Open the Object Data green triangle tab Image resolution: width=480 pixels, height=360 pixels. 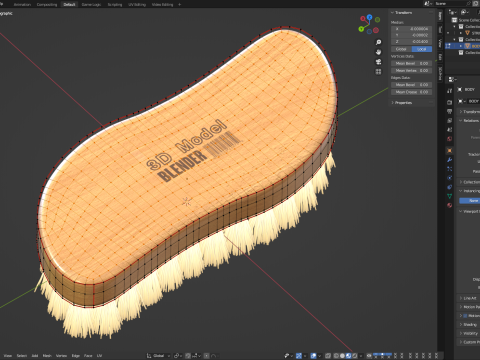point(449,196)
